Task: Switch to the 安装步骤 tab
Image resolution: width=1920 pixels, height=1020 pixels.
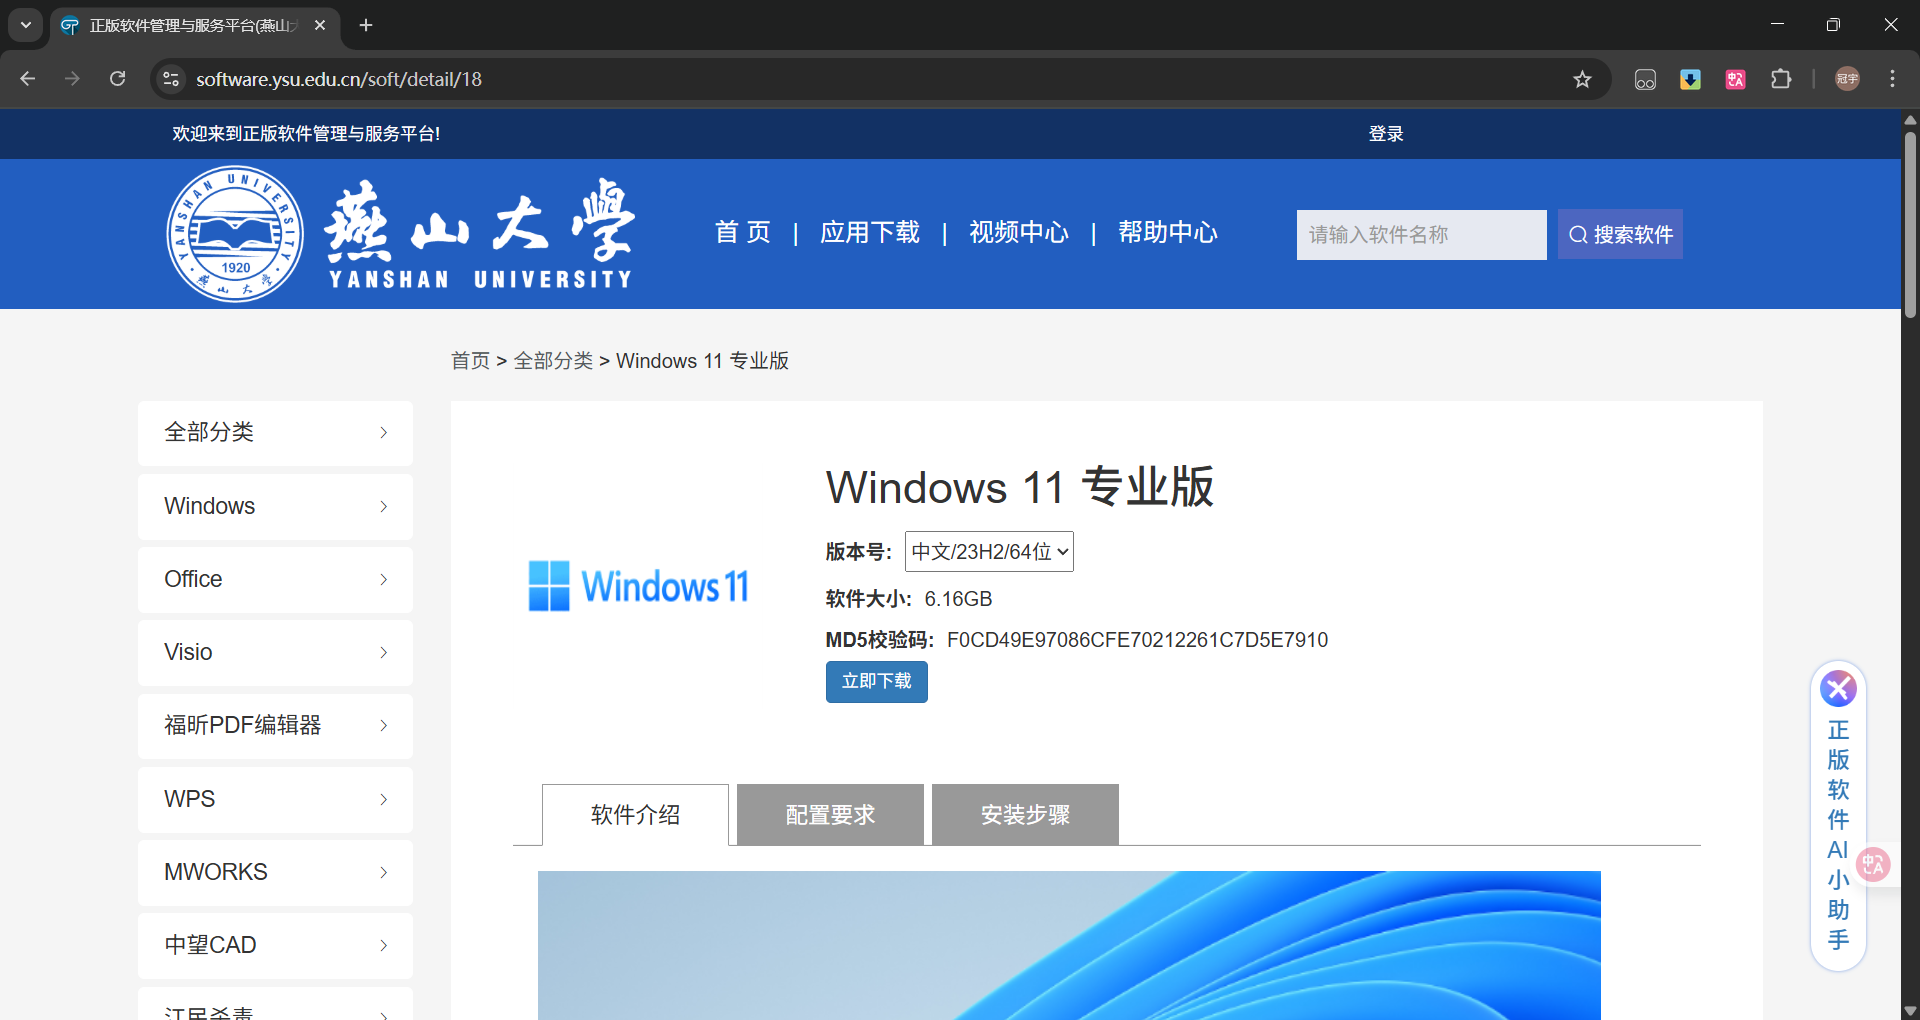Action: pyautogui.click(x=1024, y=814)
